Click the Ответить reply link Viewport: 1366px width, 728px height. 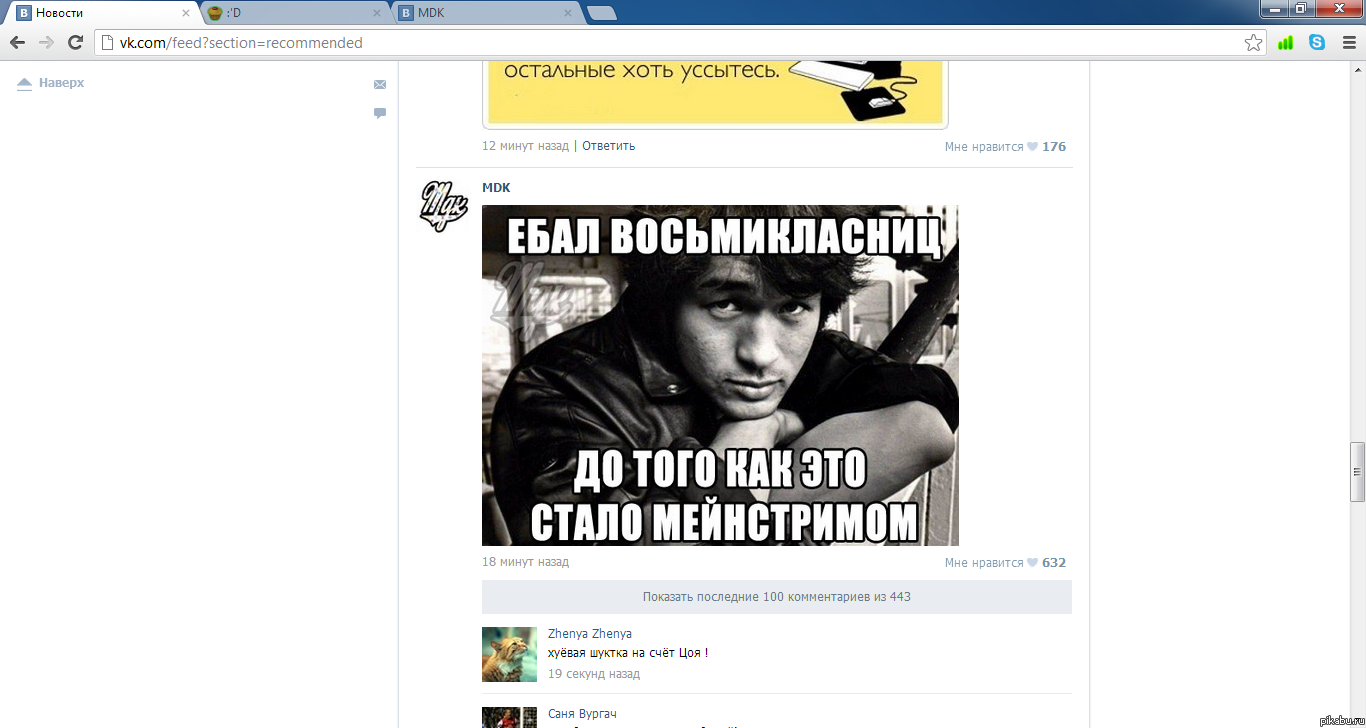pos(608,146)
